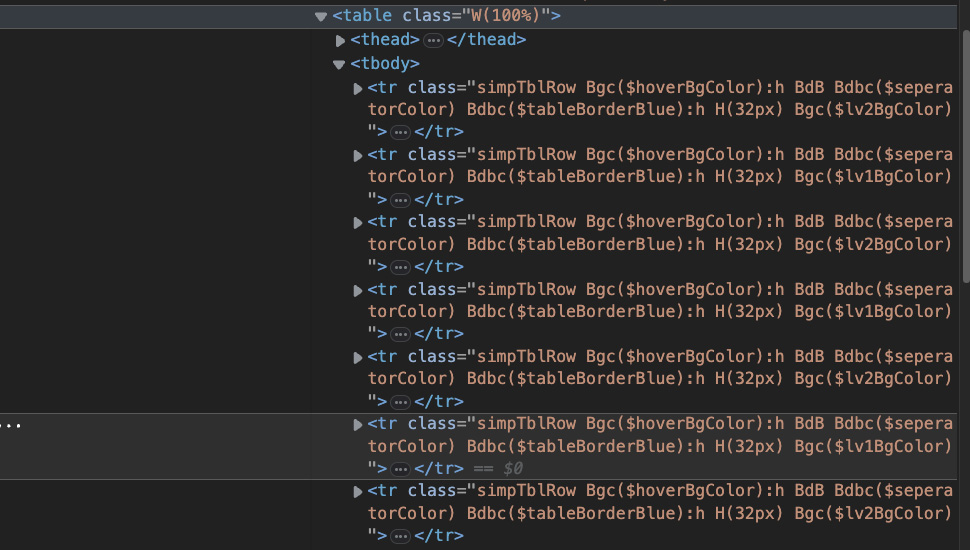Click the ellipsis badge of the second tr

point(400,200)
